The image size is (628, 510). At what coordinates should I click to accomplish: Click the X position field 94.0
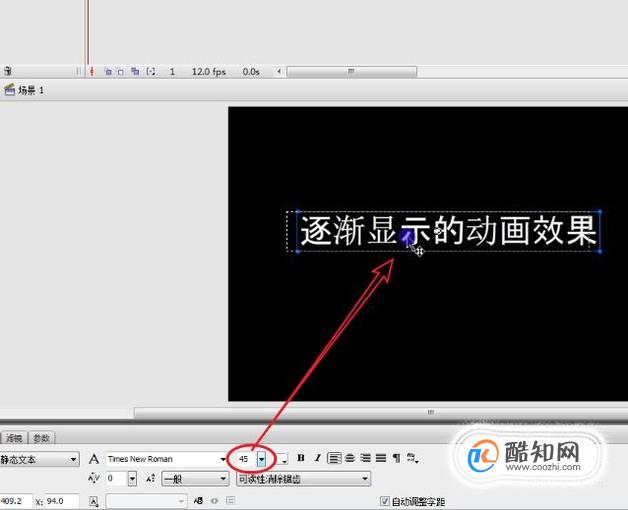(x=61, y=501)
